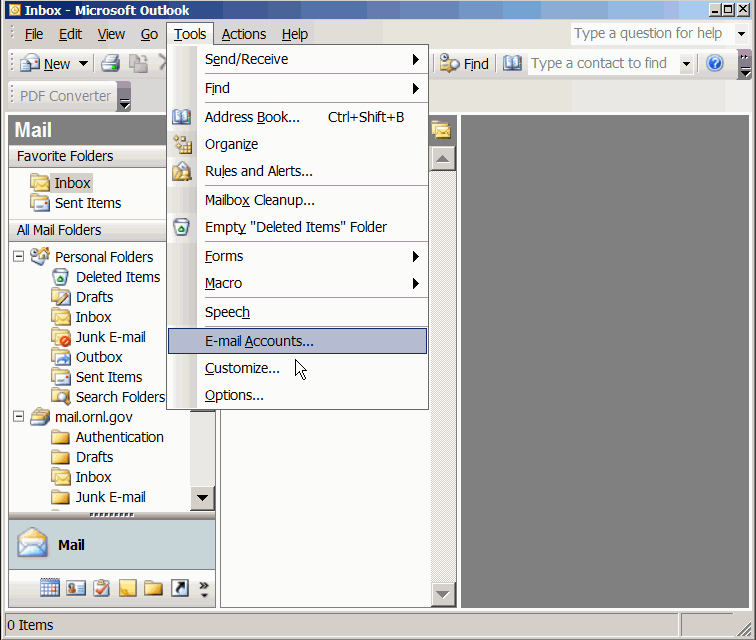The width and height of the screenshot is (756, 640).
Task: Choose Empty Deleted Items Folder item
Action: tap(297, 227)
